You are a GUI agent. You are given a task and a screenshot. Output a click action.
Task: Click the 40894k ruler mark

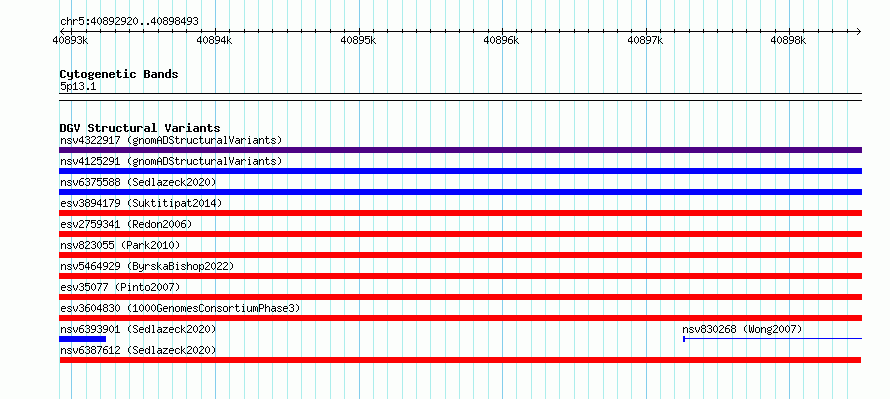[214, 40]
